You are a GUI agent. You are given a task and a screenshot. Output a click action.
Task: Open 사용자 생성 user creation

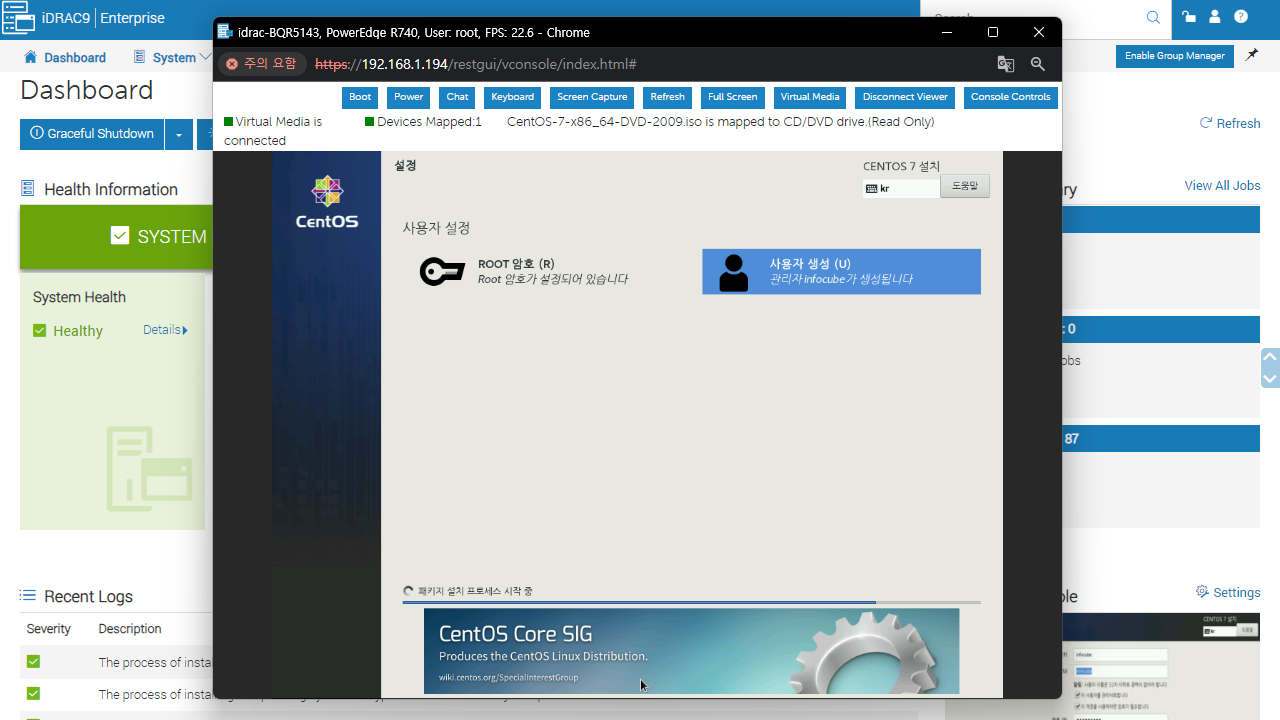pos(841,272)
